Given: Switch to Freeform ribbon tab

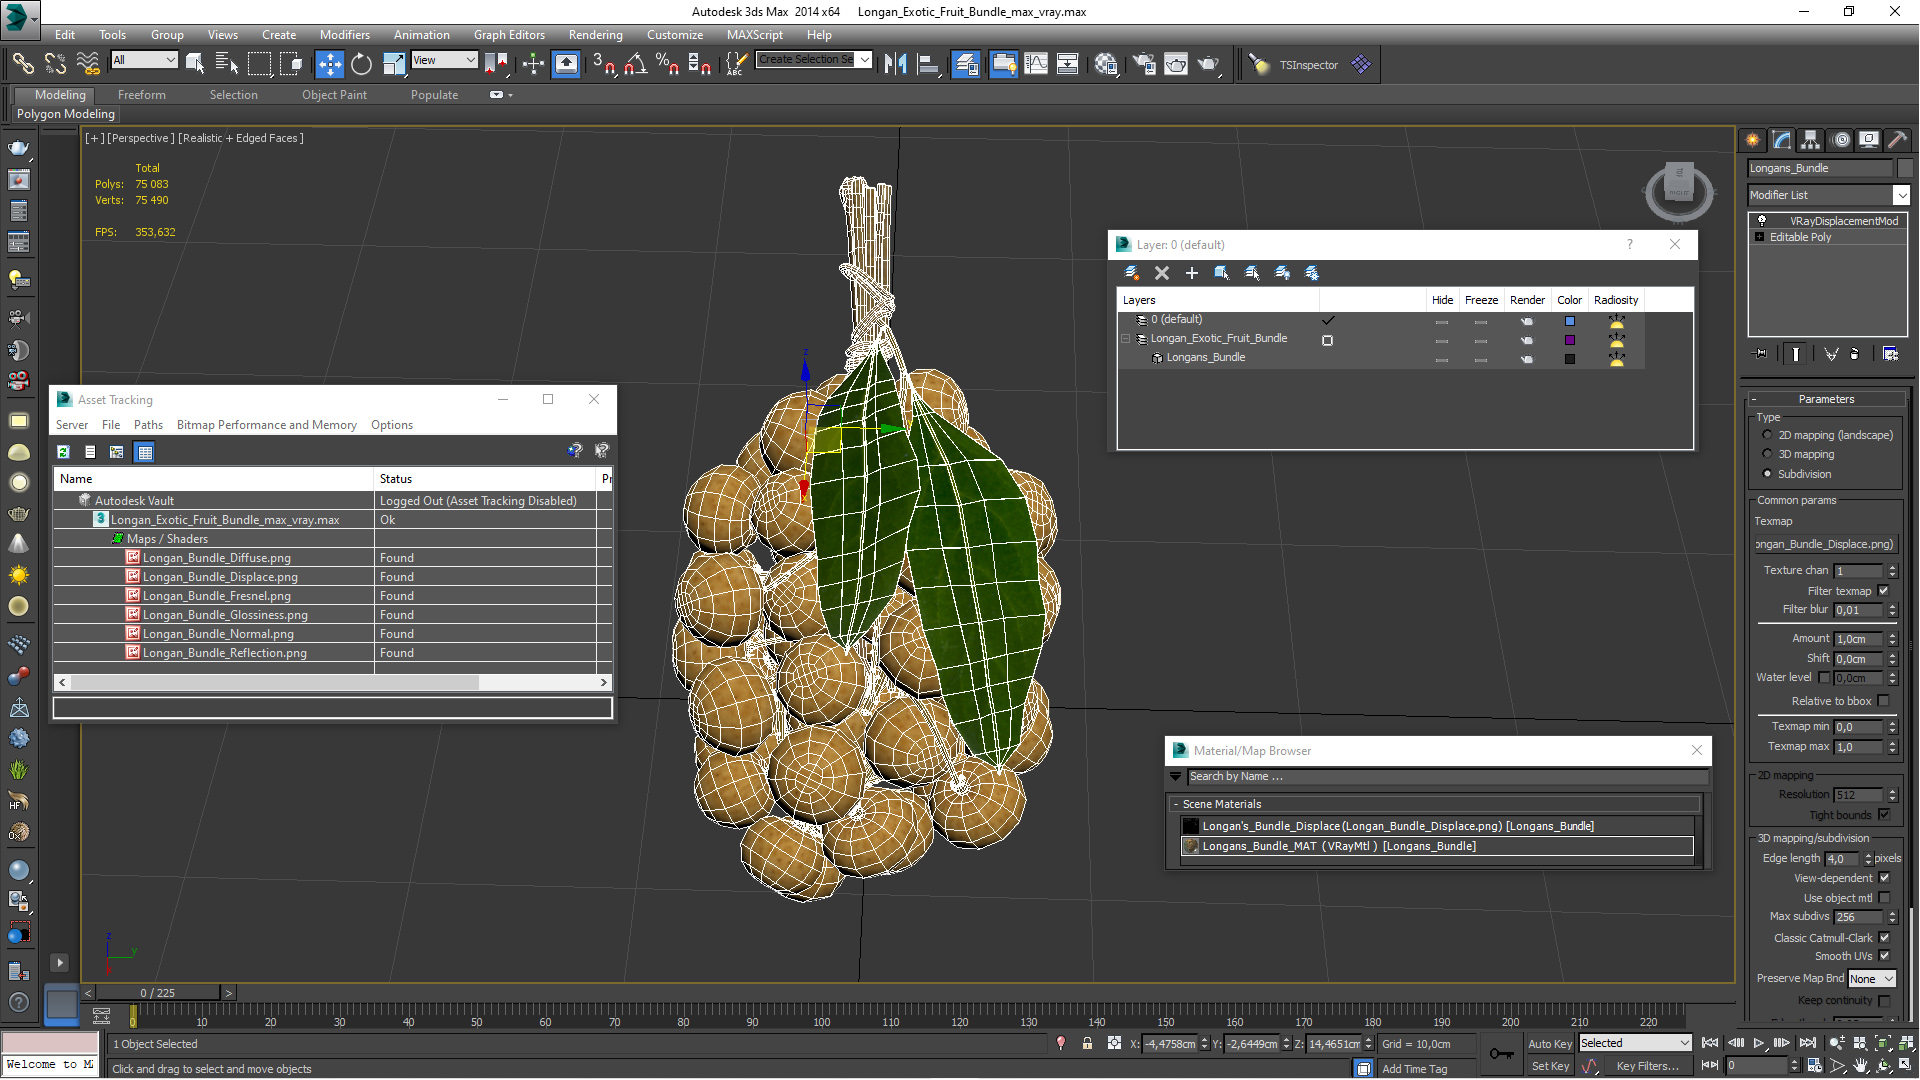Looking at the screenshot, I should [141, 95].
